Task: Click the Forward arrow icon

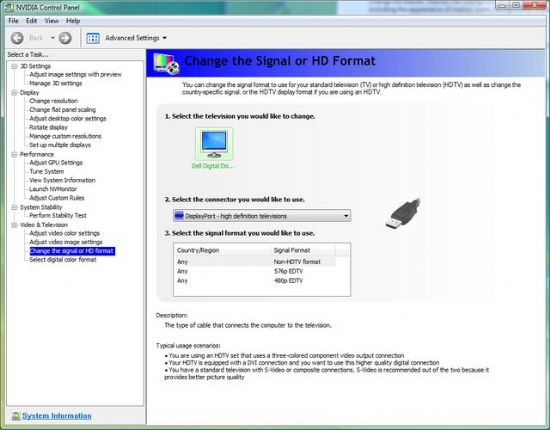Action: tap(65, 38)
